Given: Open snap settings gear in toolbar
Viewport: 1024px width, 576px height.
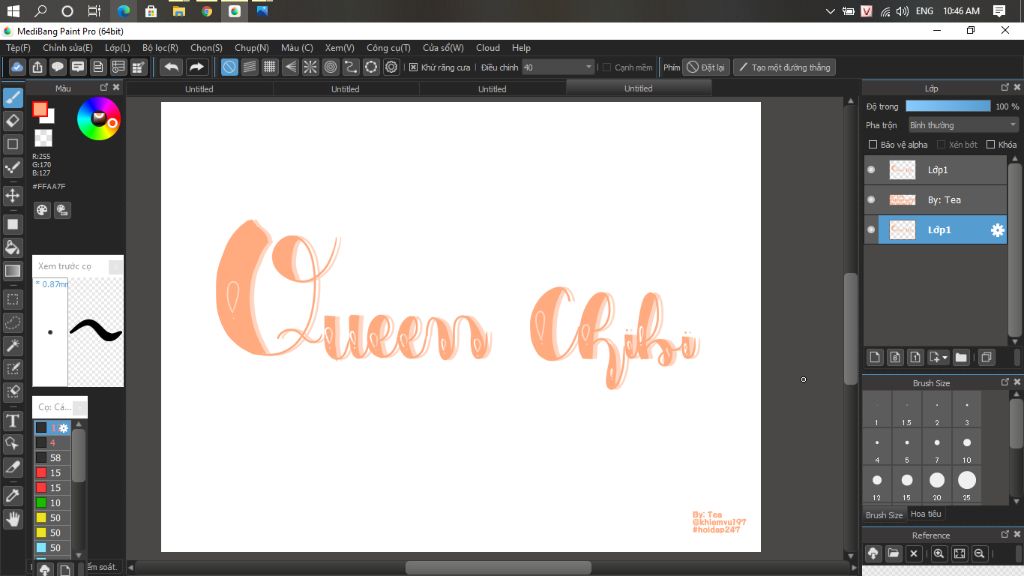Looking at the screenshot, I should click(x=391, y=67).
